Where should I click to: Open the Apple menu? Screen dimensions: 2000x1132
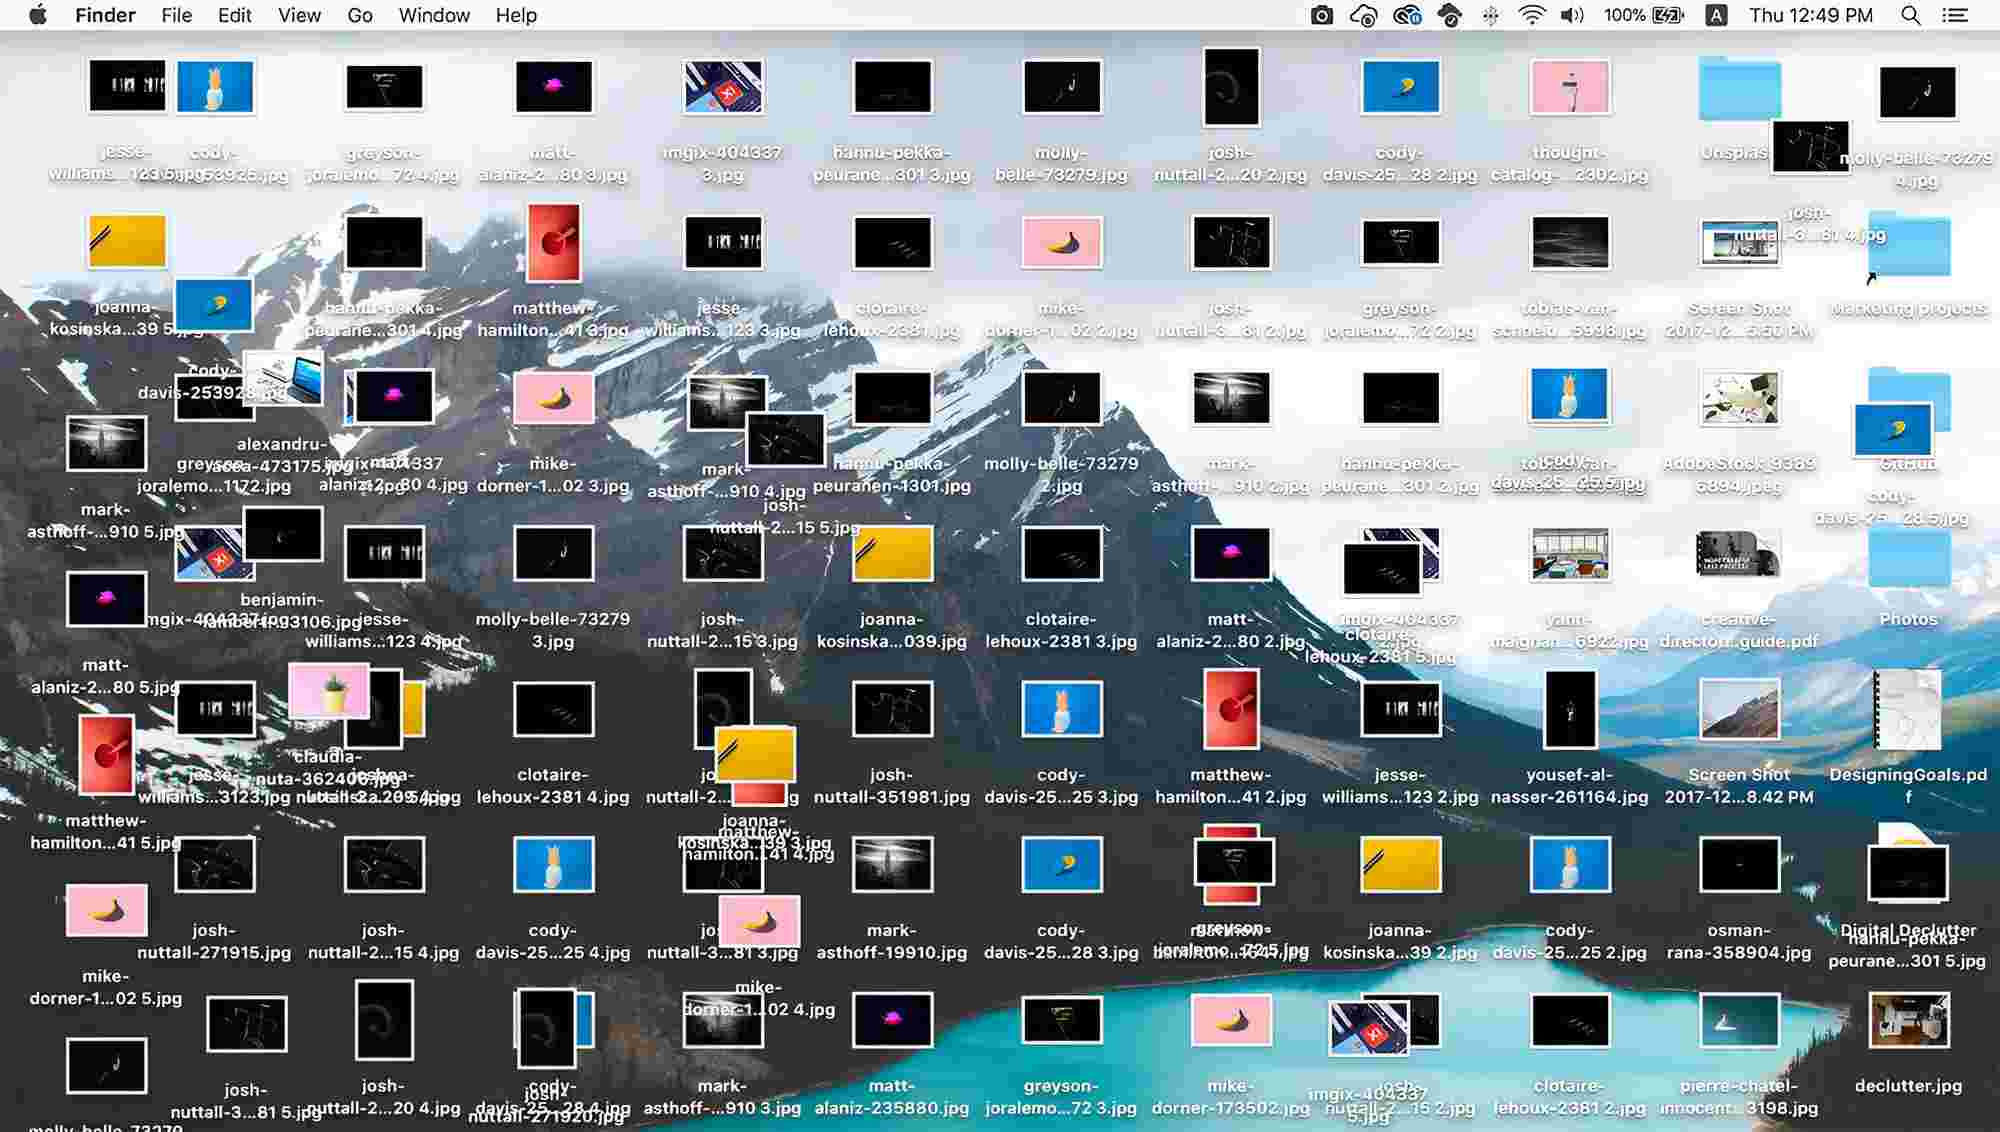point(38,15)
